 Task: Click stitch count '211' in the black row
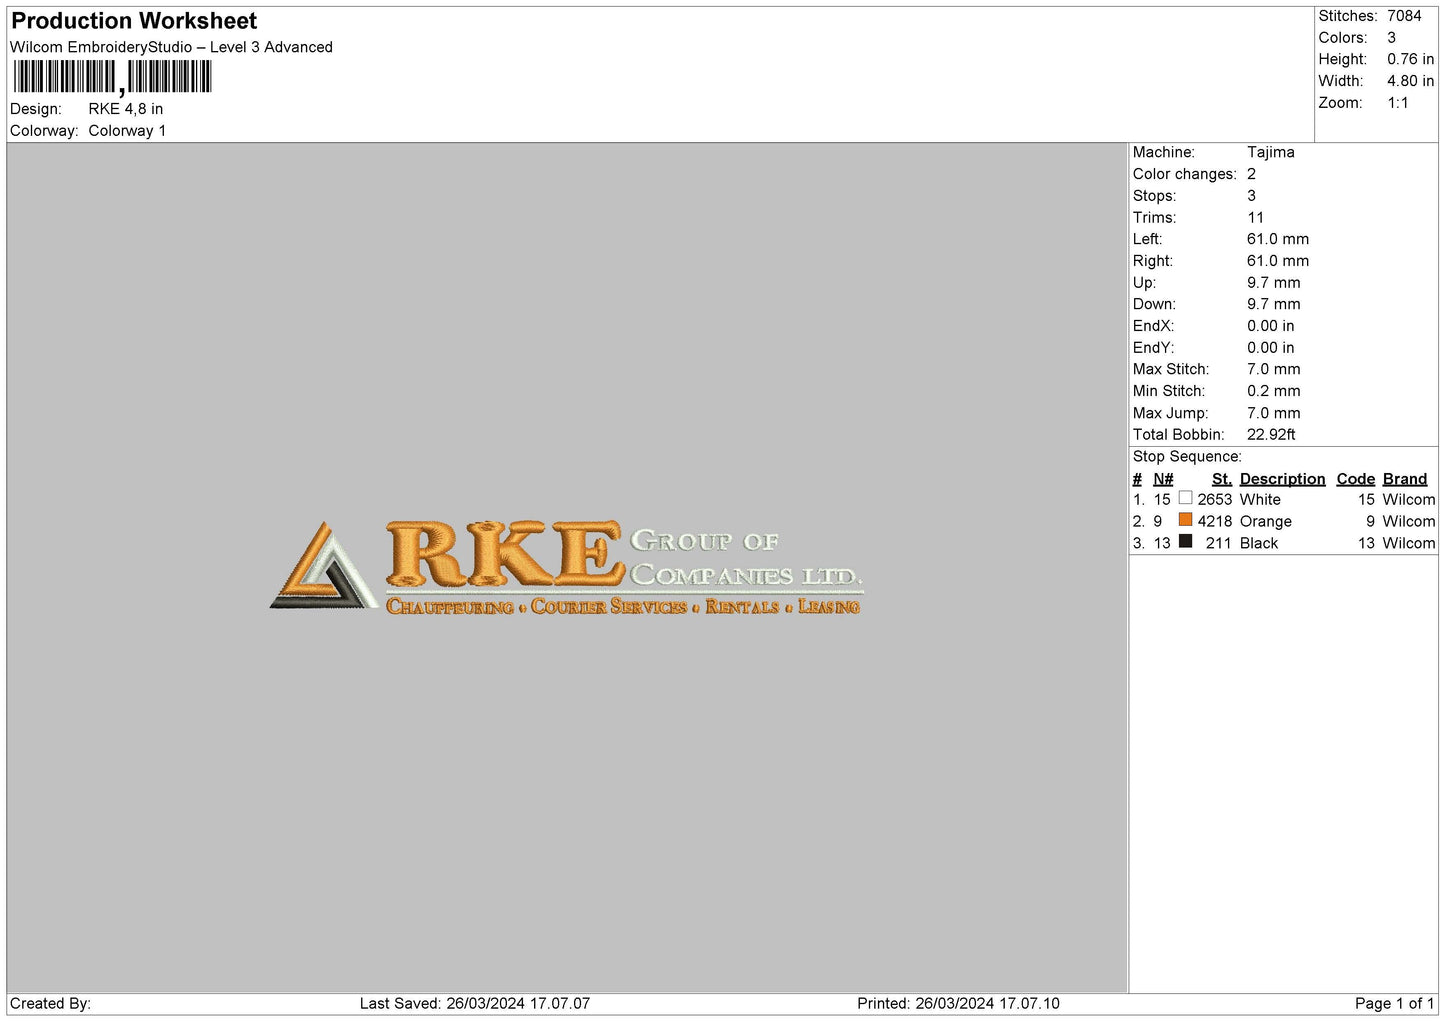click(x=1219, y=544)
